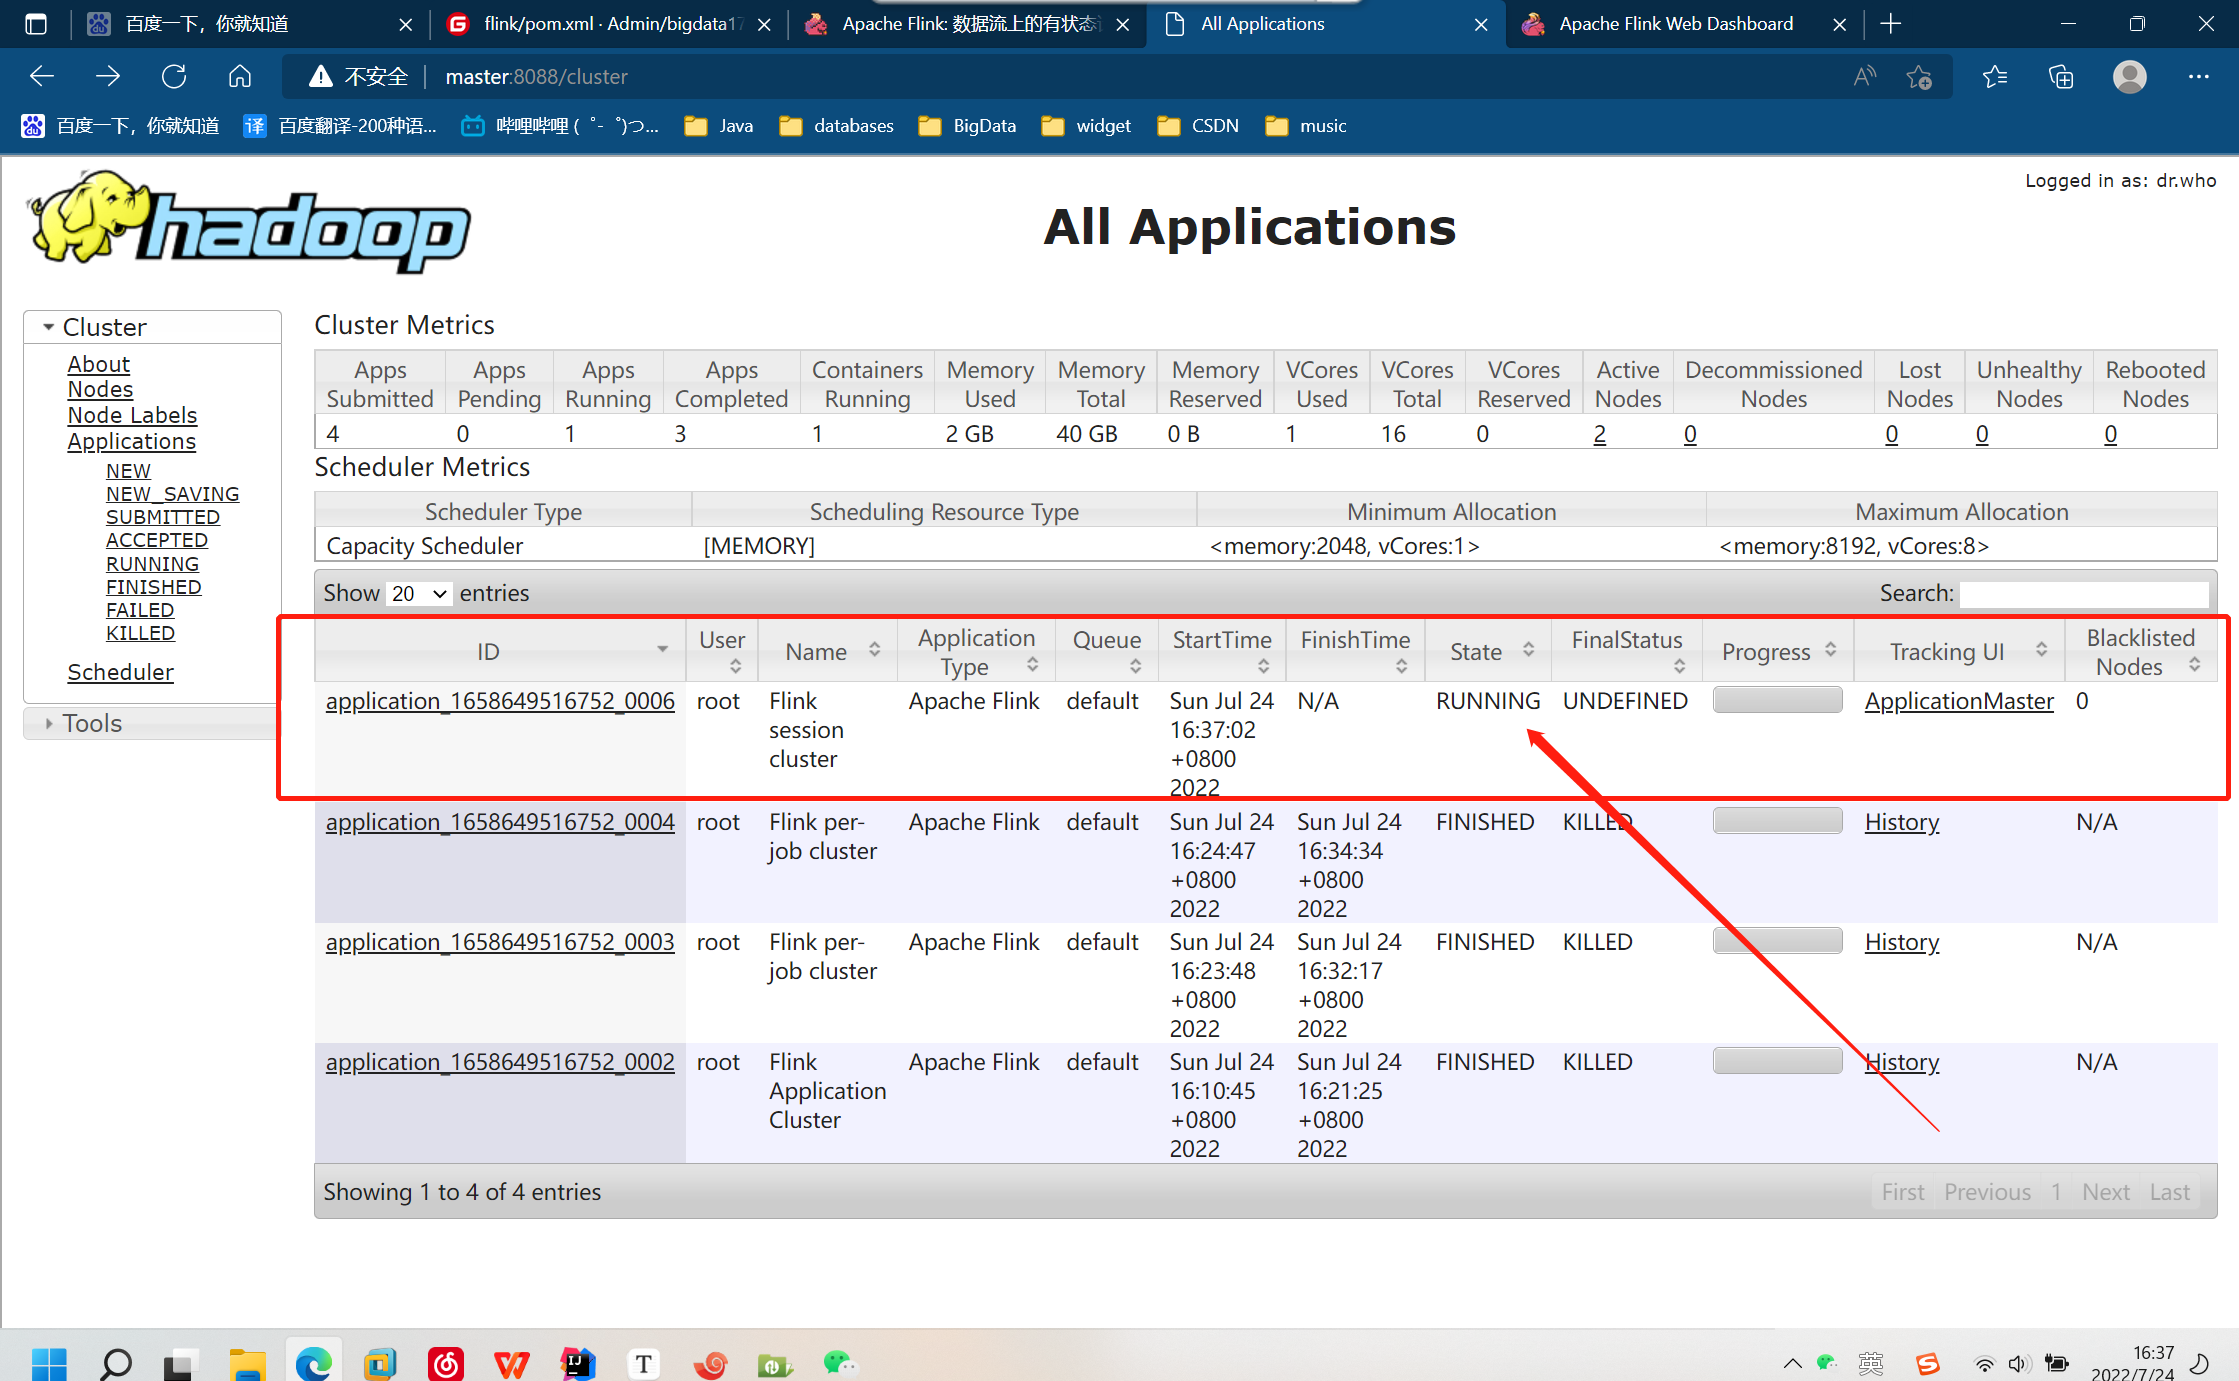Open browser settings ellipsis menu
Image resolution: width=2239 pixels, height=1381 pixels.
coord(2198,76)
